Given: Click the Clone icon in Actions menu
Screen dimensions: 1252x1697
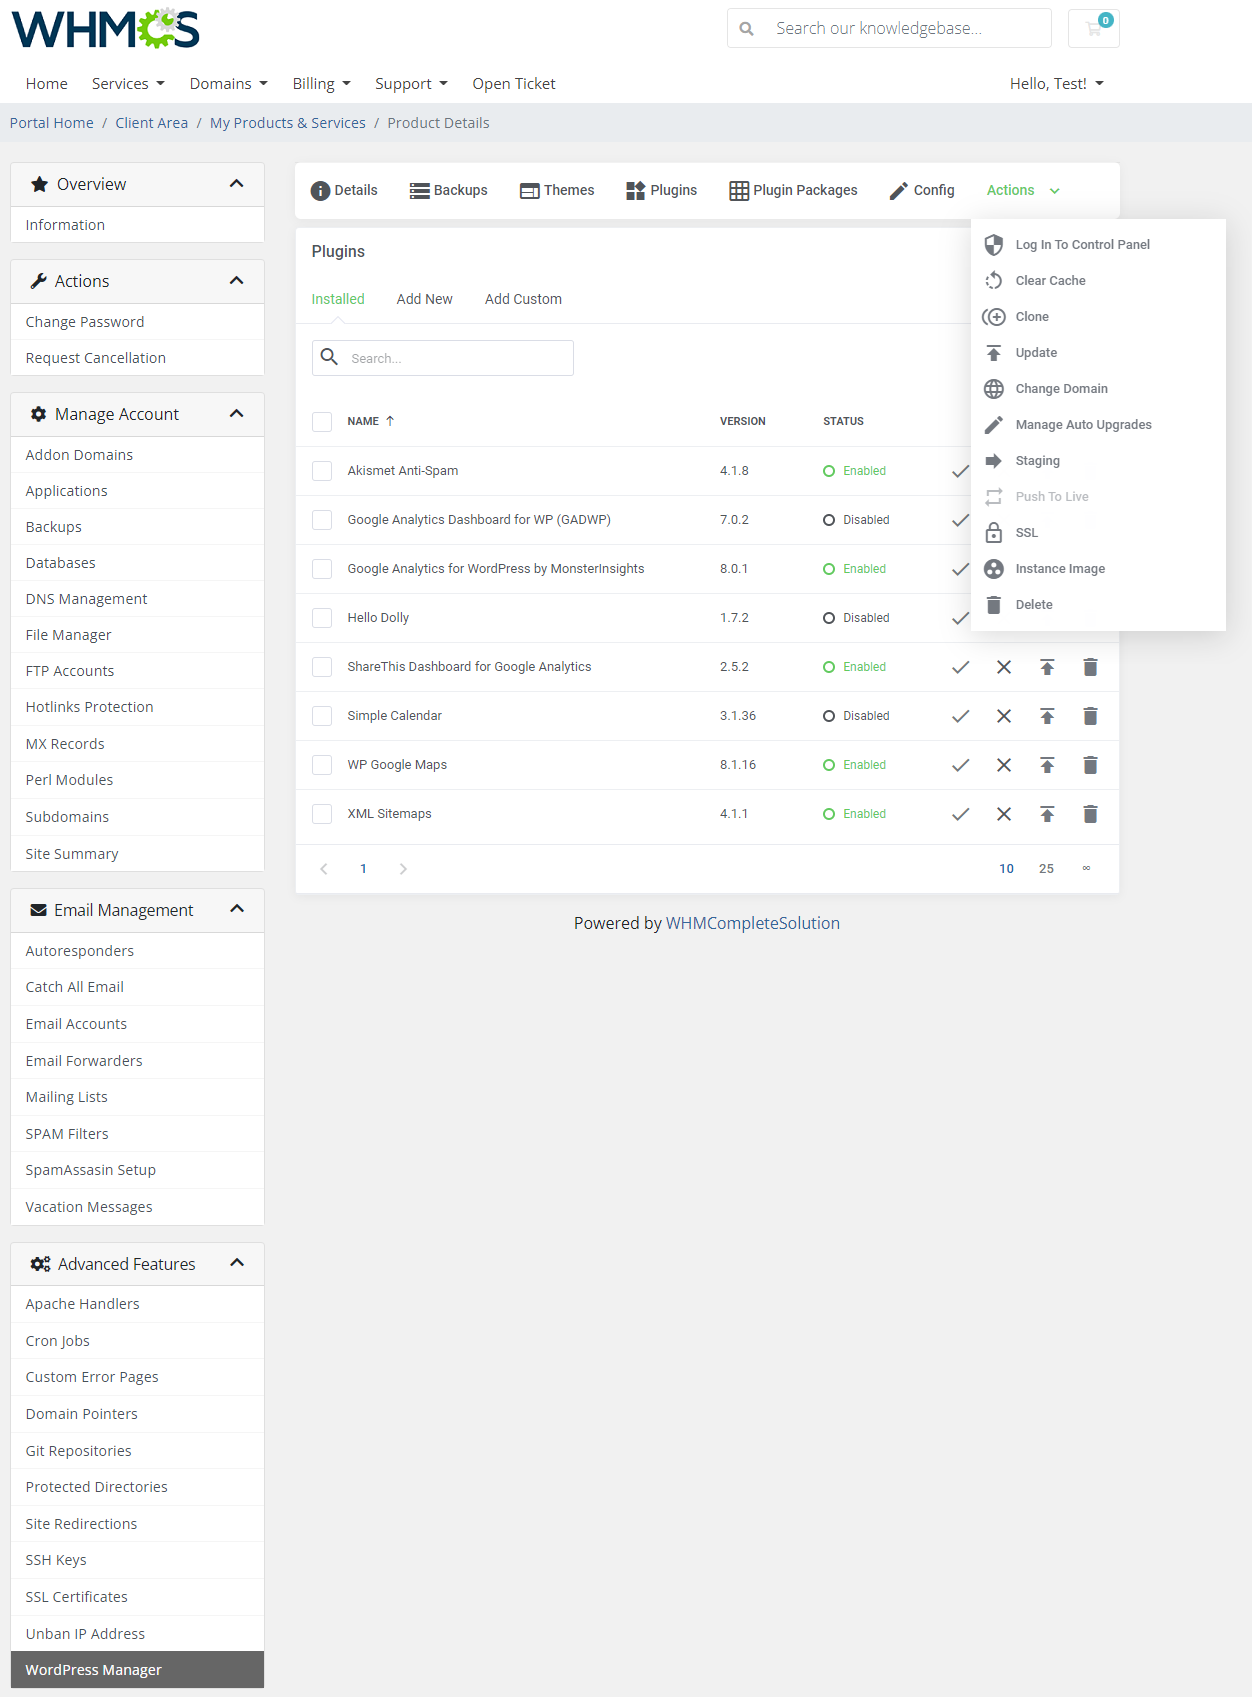Looking at the screenshot, I should (x=994, y=317).
